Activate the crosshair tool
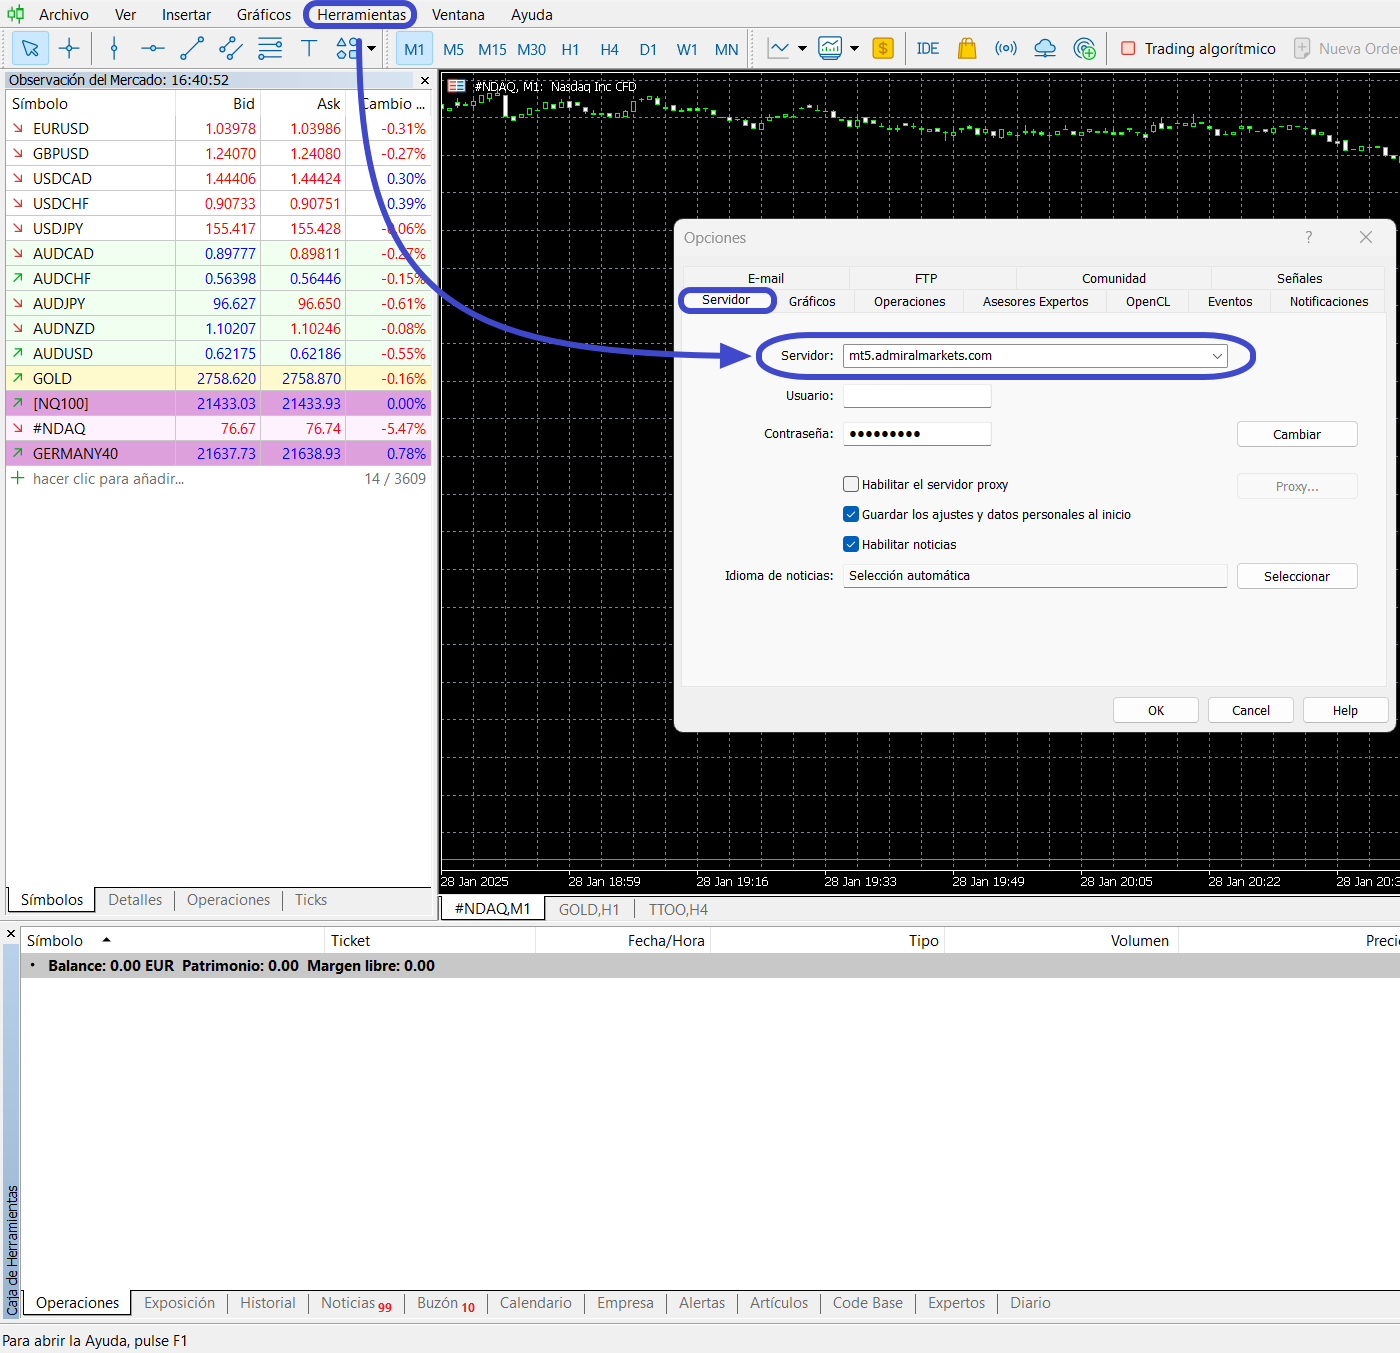The height and width of the screenshot is (1353, 1400). [69, 48]
